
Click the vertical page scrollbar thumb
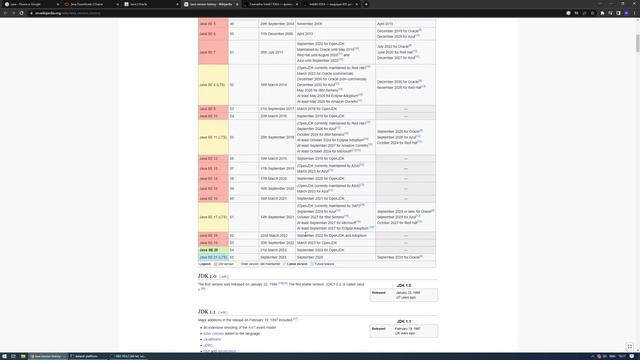637,43
